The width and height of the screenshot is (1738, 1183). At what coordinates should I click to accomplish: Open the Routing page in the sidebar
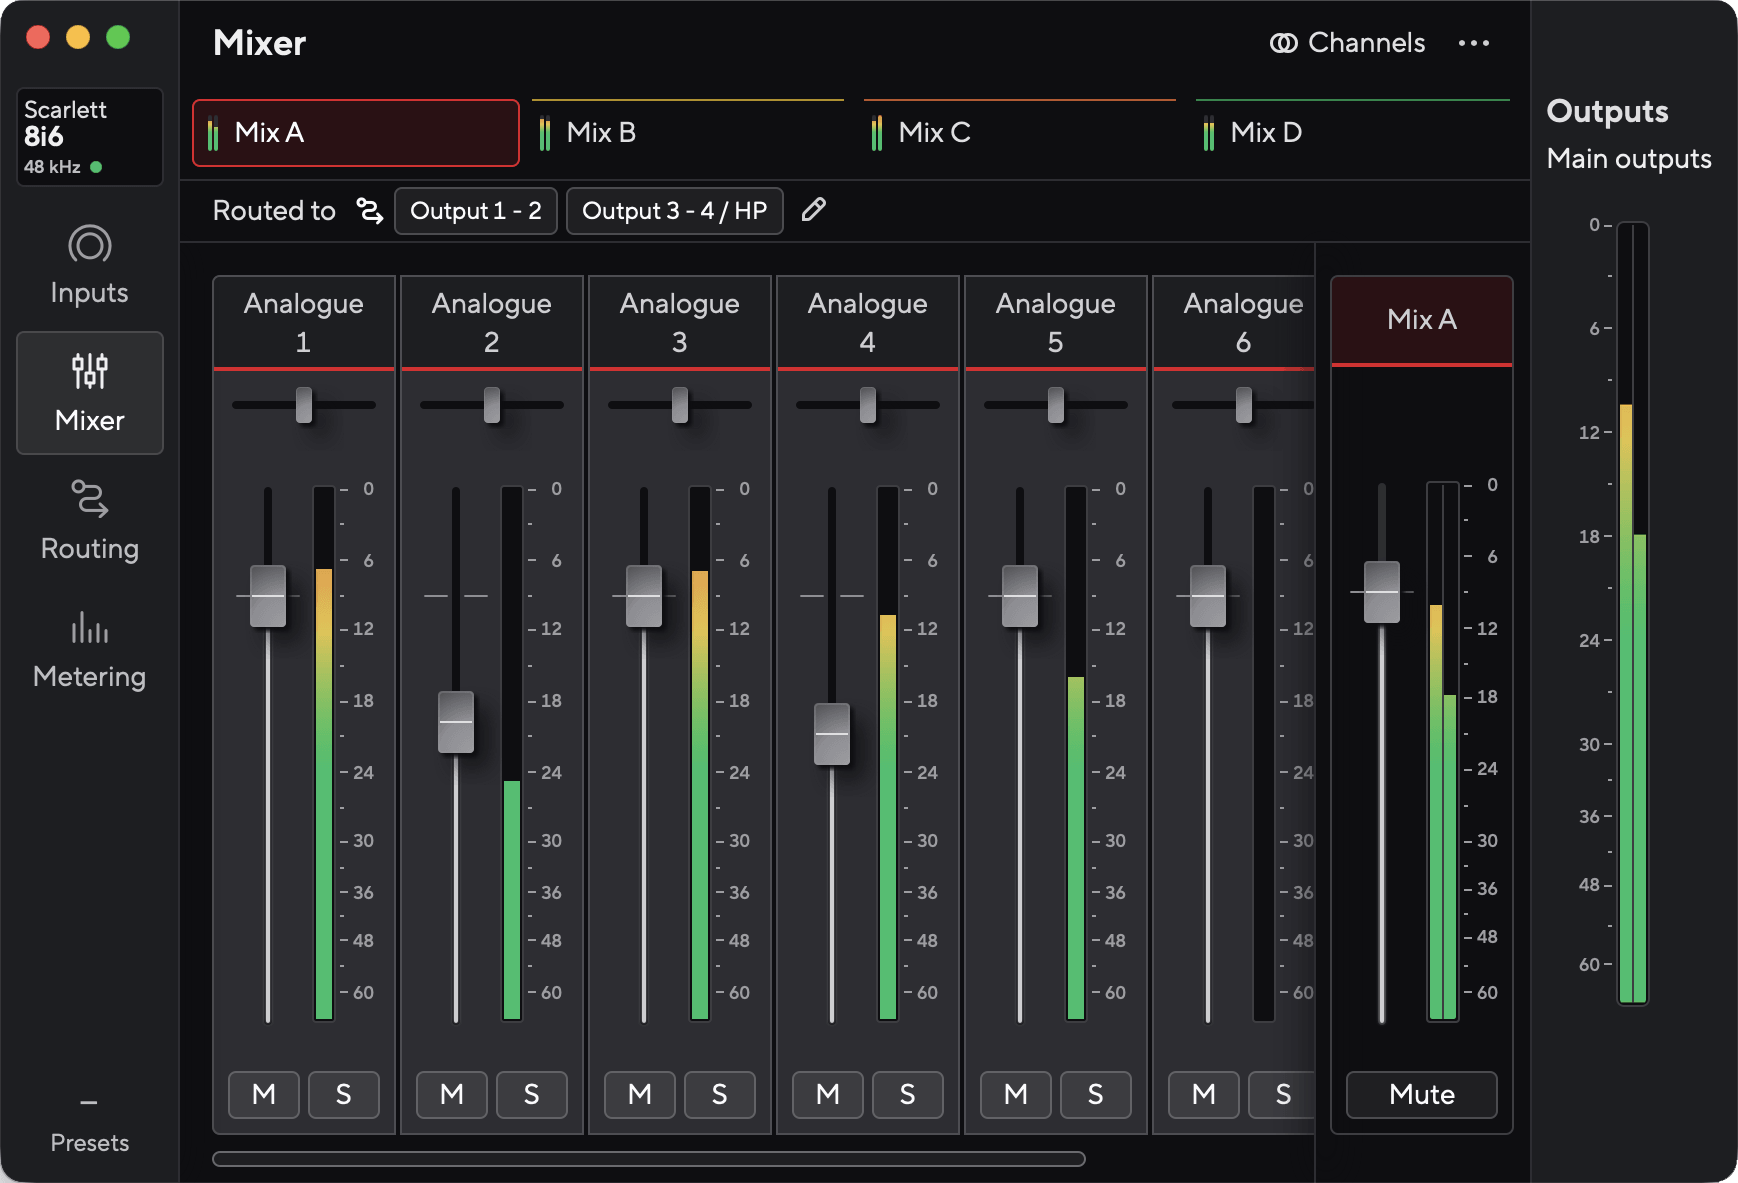(x=89, y=521)
